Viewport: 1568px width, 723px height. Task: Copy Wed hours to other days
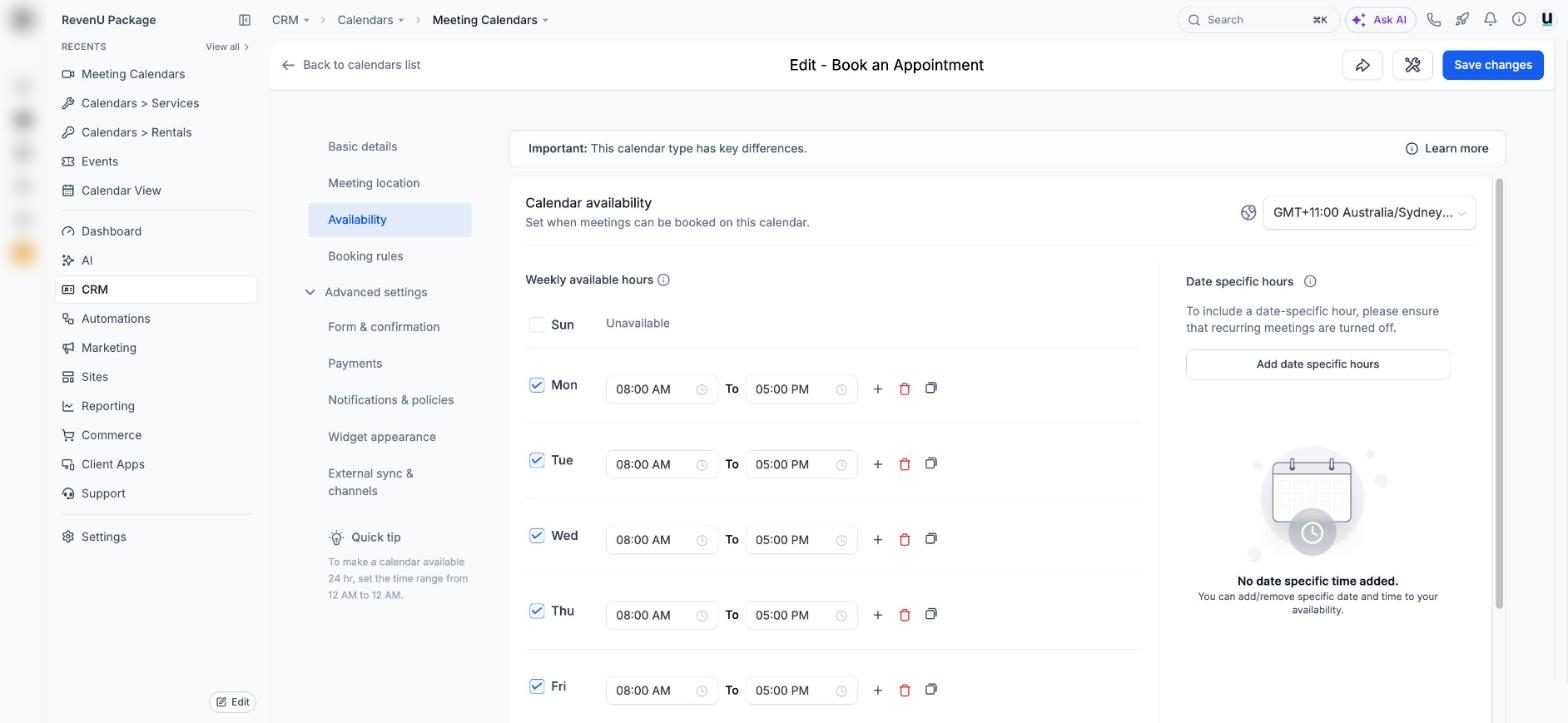(931, 539)
